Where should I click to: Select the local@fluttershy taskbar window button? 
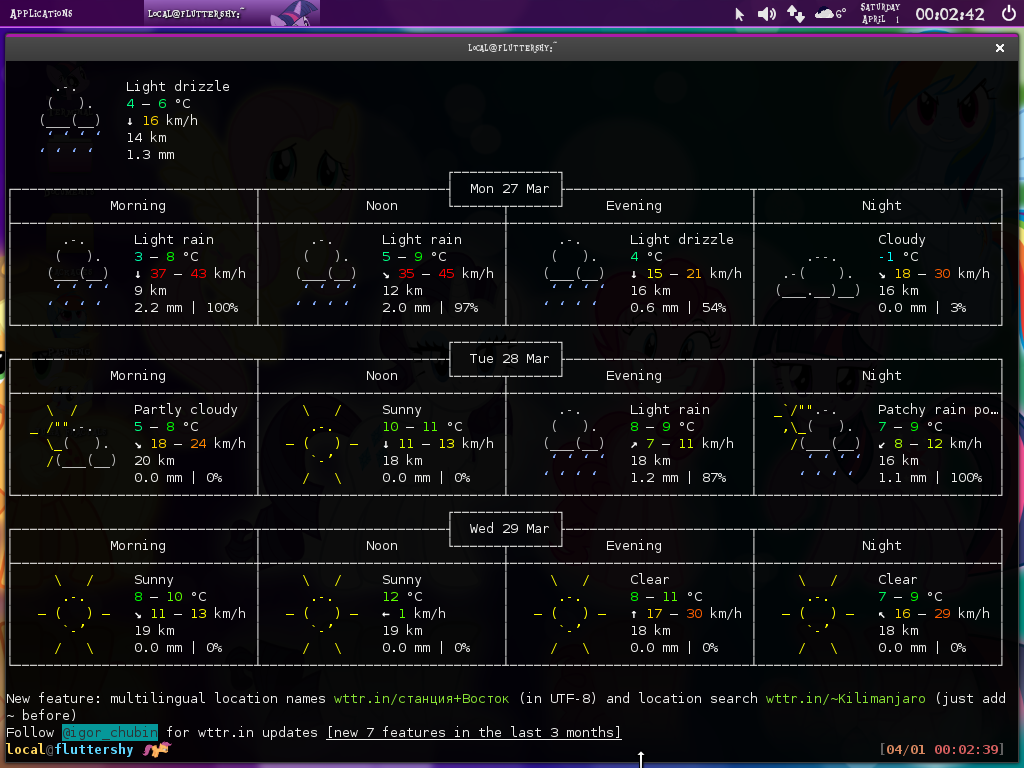tap(198, 14)
